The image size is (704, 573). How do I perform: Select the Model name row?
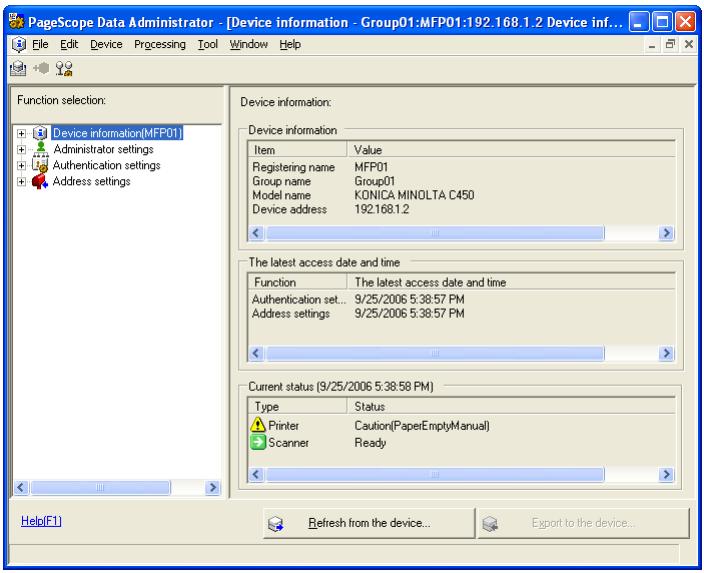(462, 195)
